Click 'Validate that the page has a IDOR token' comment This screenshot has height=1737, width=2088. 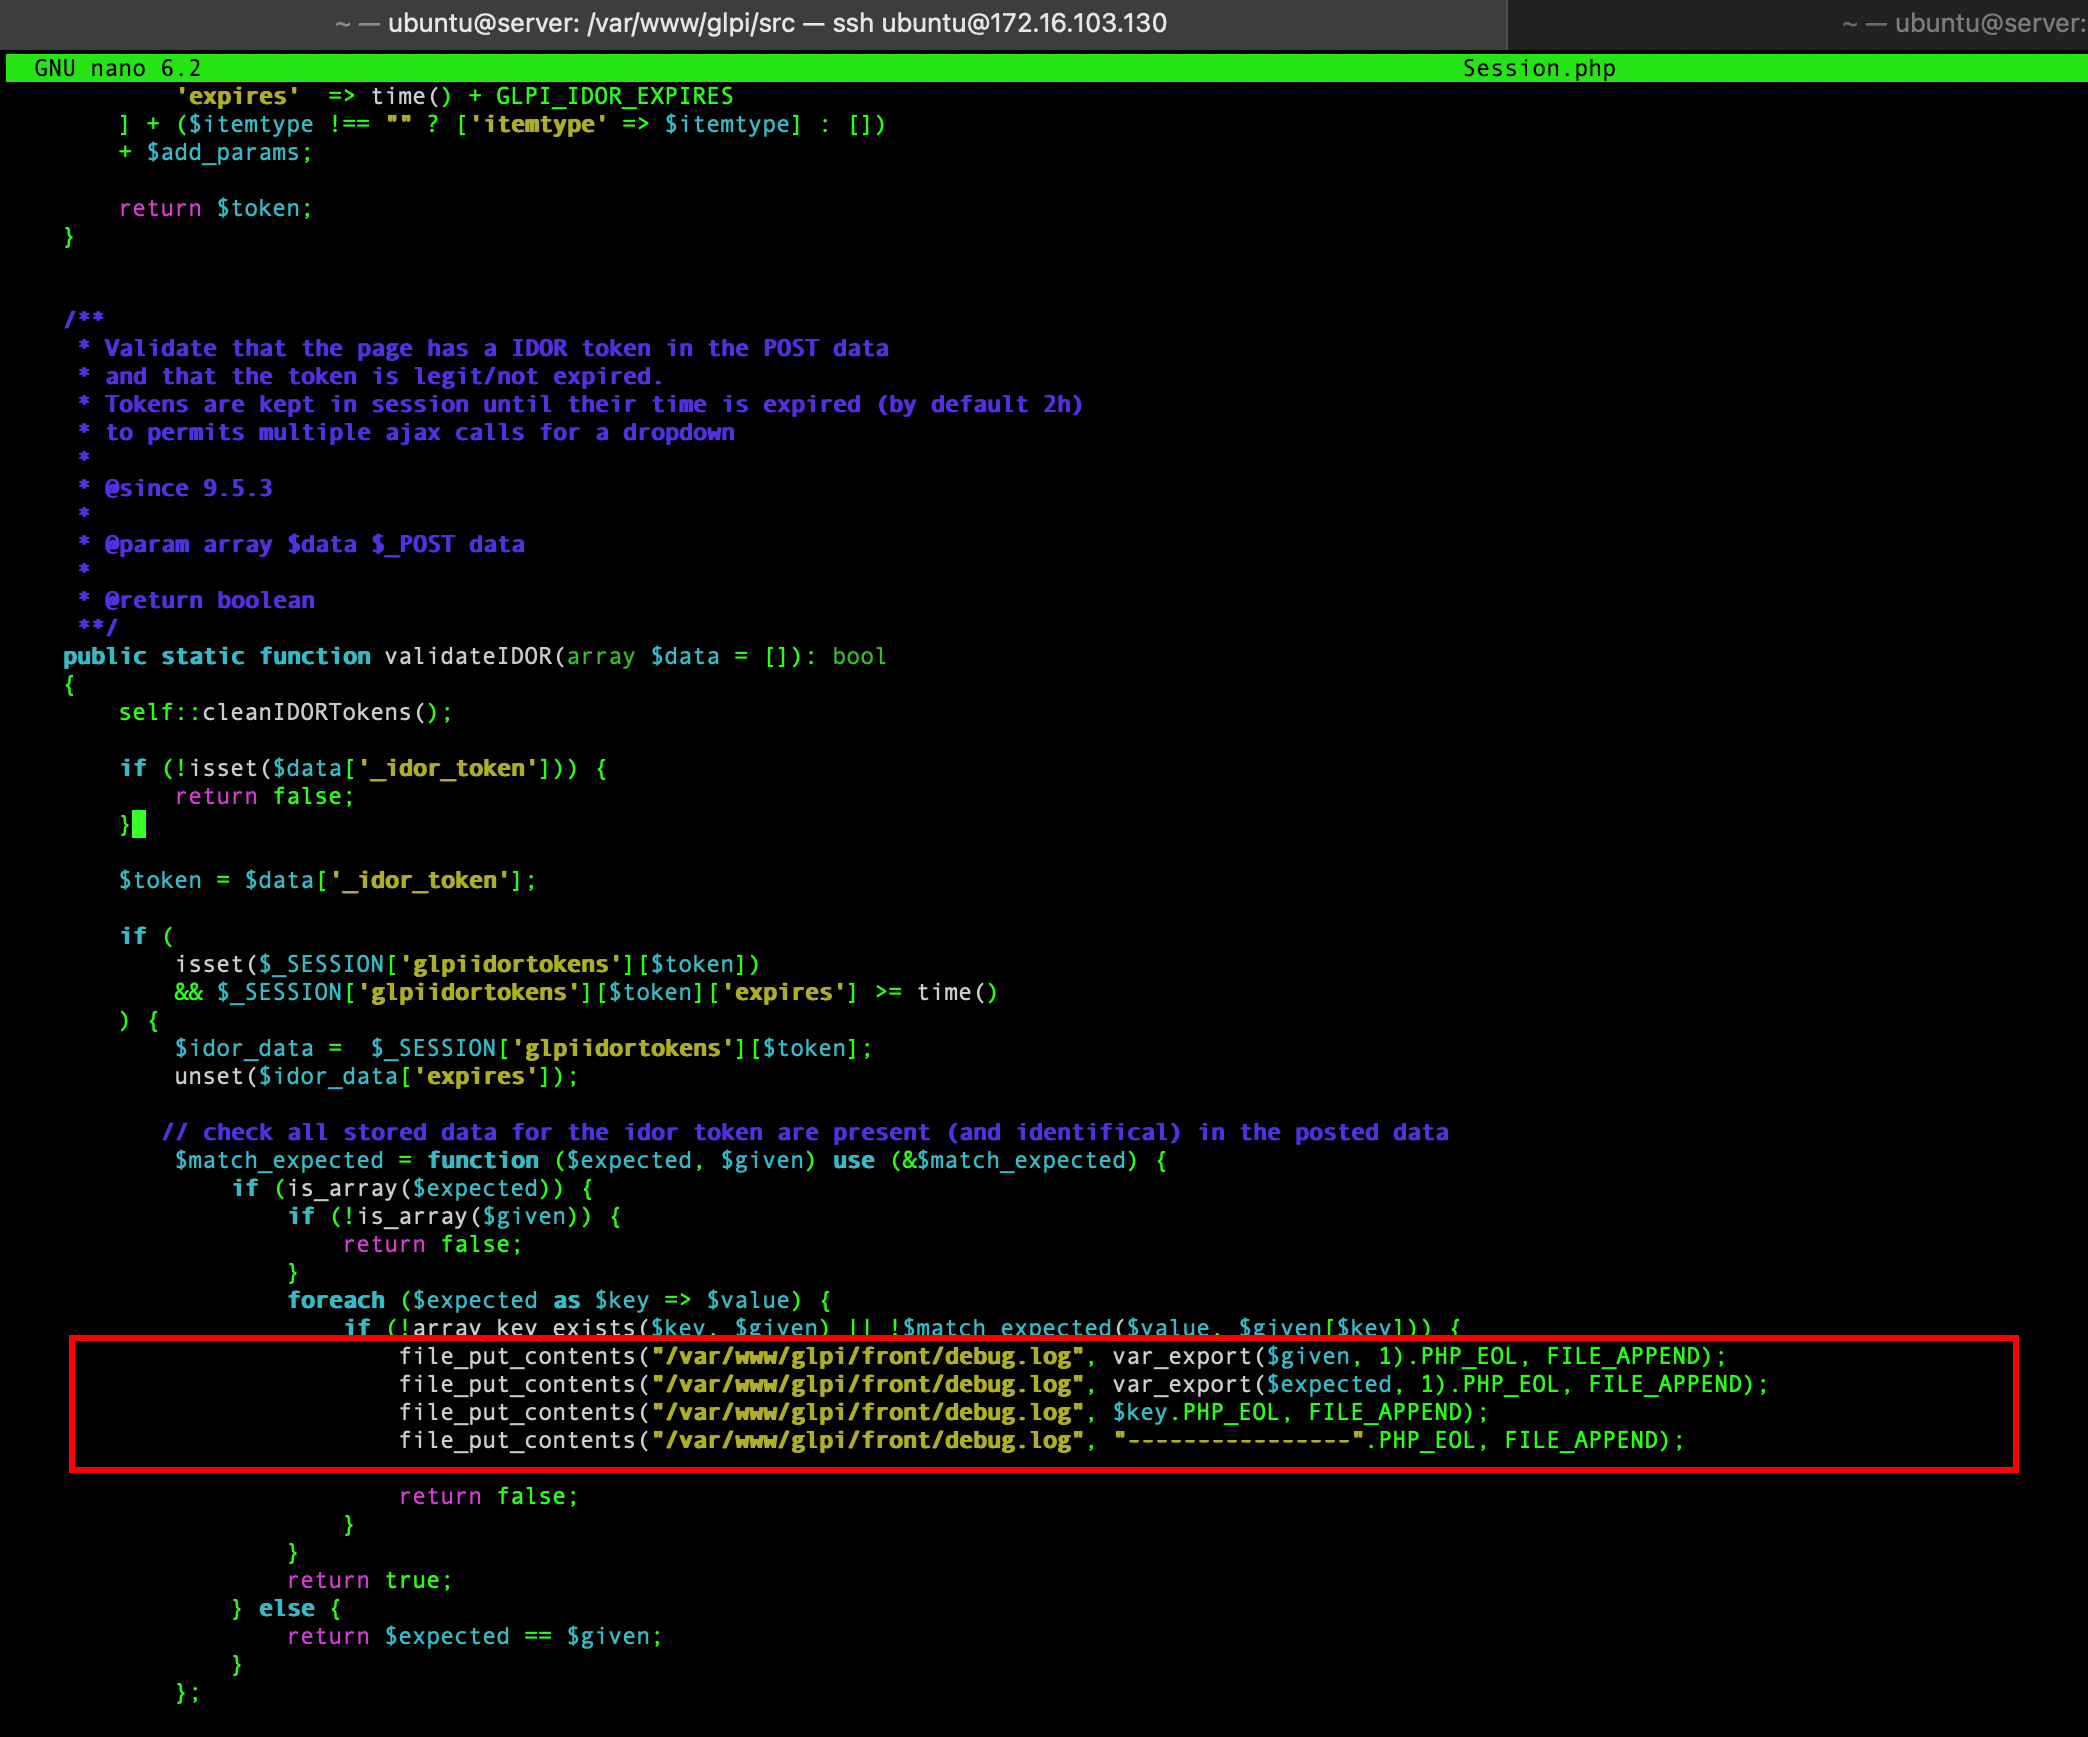pos(497,348)
